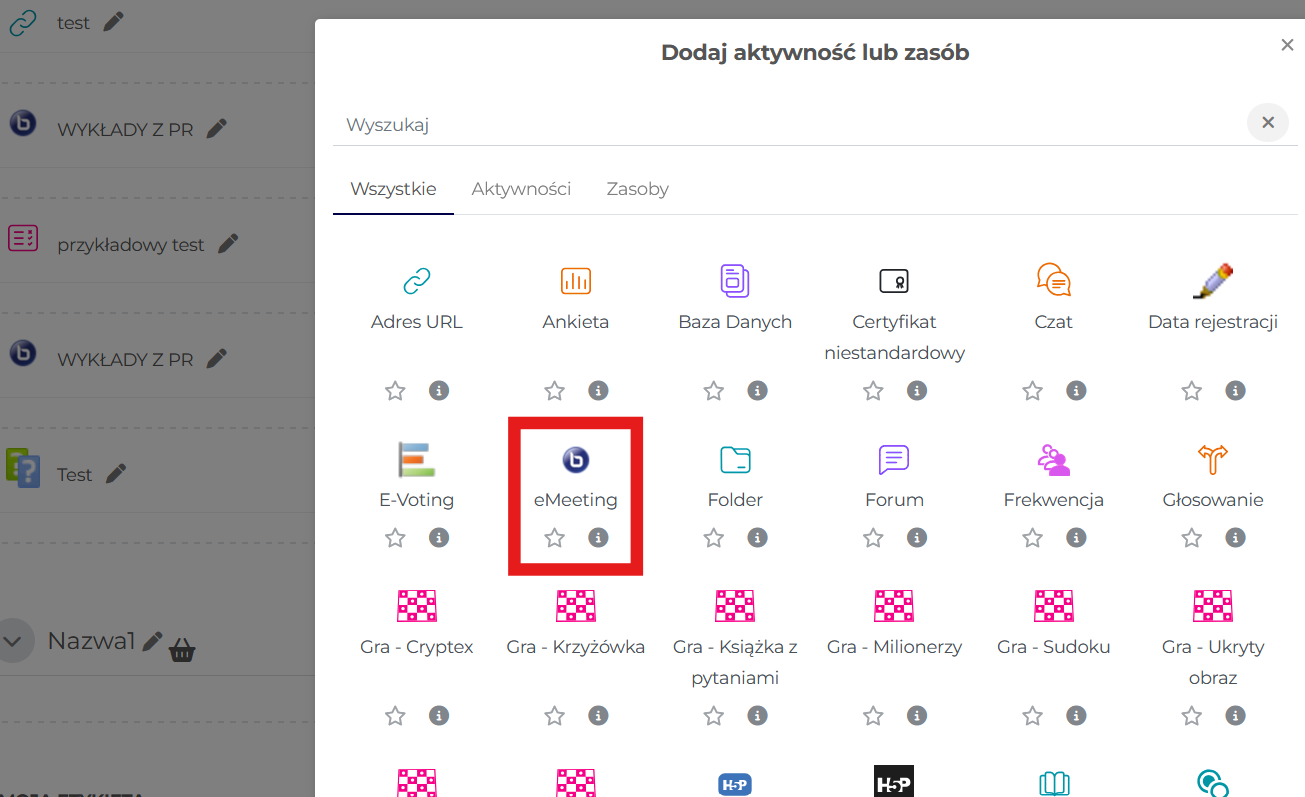Select the Frekwencja attendance icon

click(1053, 460)
